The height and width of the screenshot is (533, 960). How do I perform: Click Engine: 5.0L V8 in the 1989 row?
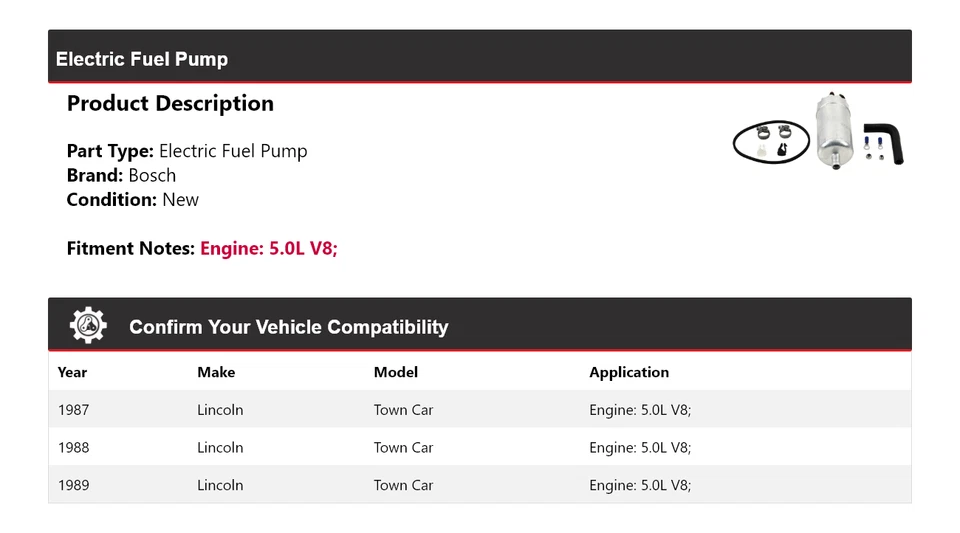(640, 486)
